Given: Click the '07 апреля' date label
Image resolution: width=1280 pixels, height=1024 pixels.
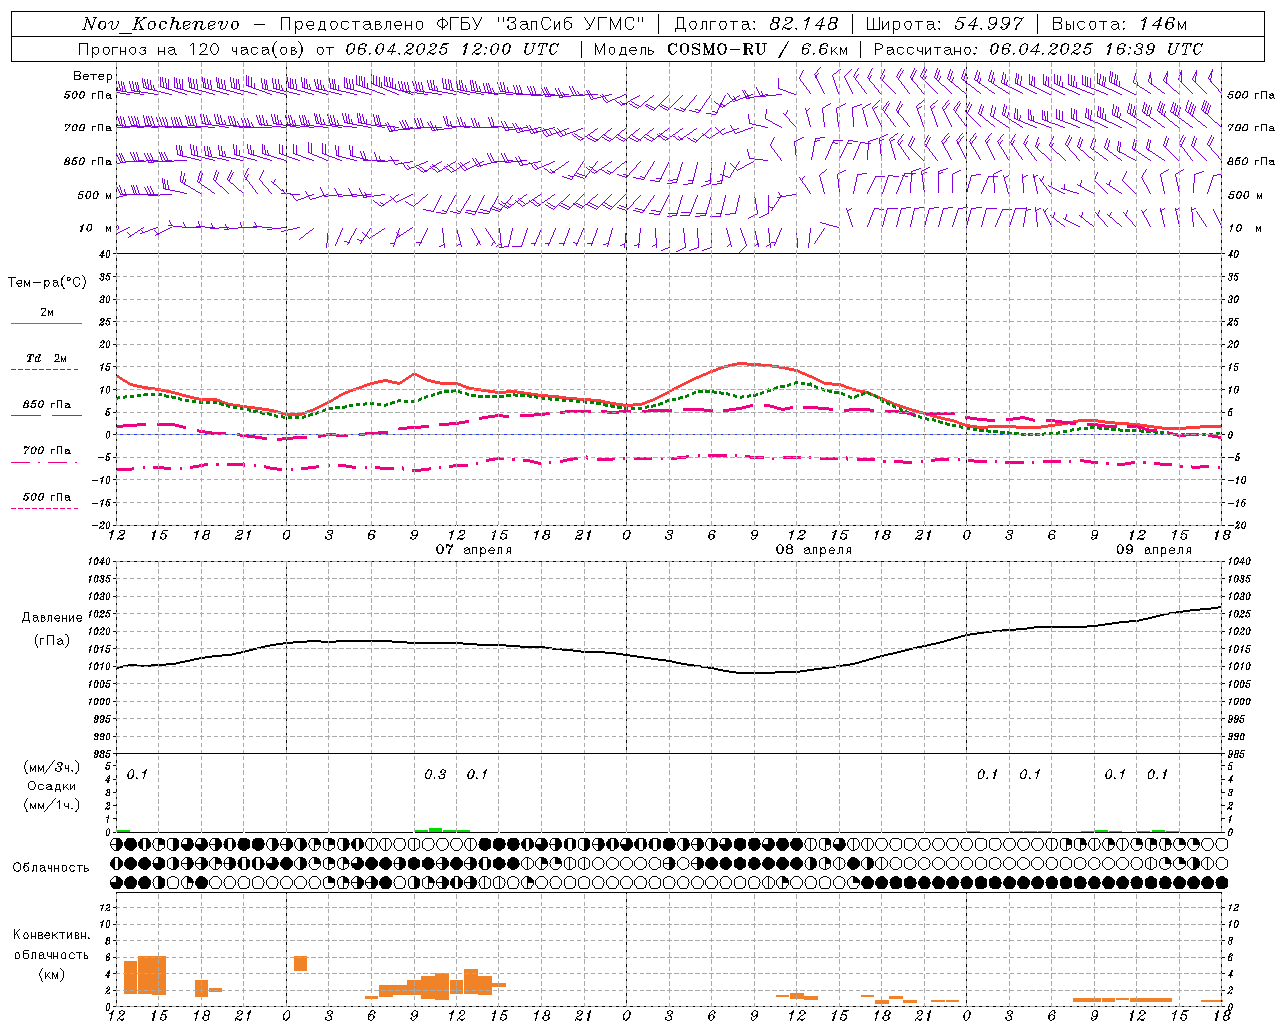Looking at the screenshot, I should pyautogui.click(x=473, y=550).
